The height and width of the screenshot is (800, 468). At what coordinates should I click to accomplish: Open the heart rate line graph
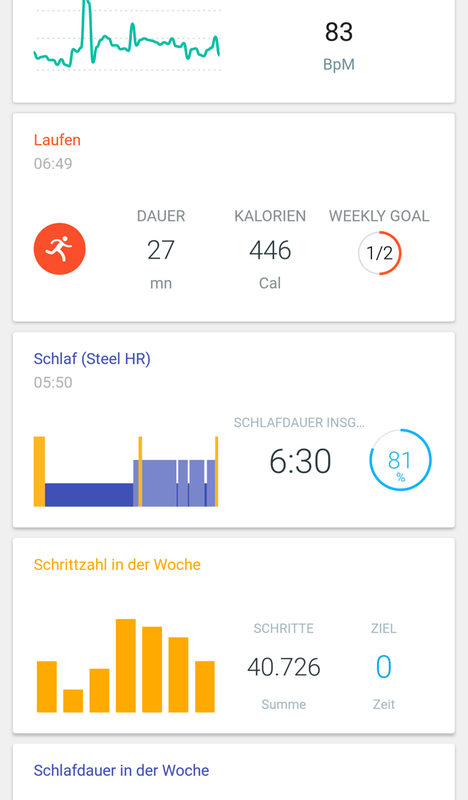(127, 36)
